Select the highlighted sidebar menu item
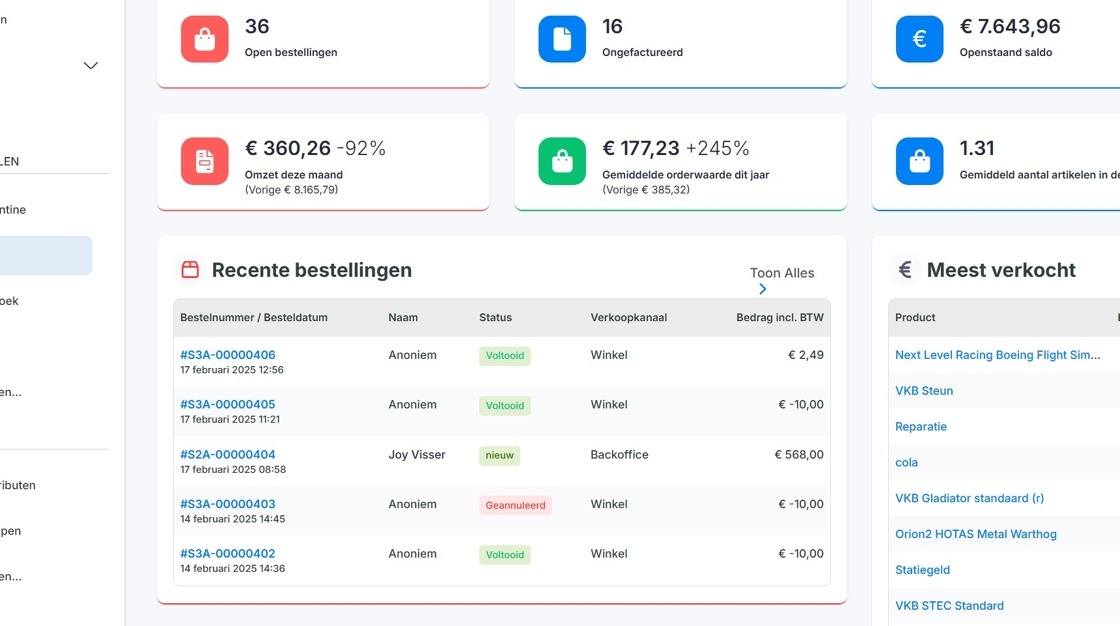Screen dimensions: 1120x626 46,255
